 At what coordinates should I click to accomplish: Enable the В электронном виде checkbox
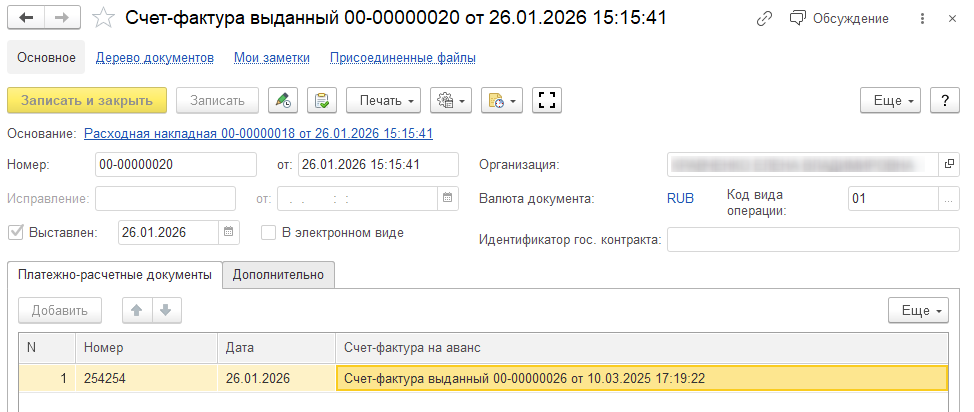tap(268, 232)
